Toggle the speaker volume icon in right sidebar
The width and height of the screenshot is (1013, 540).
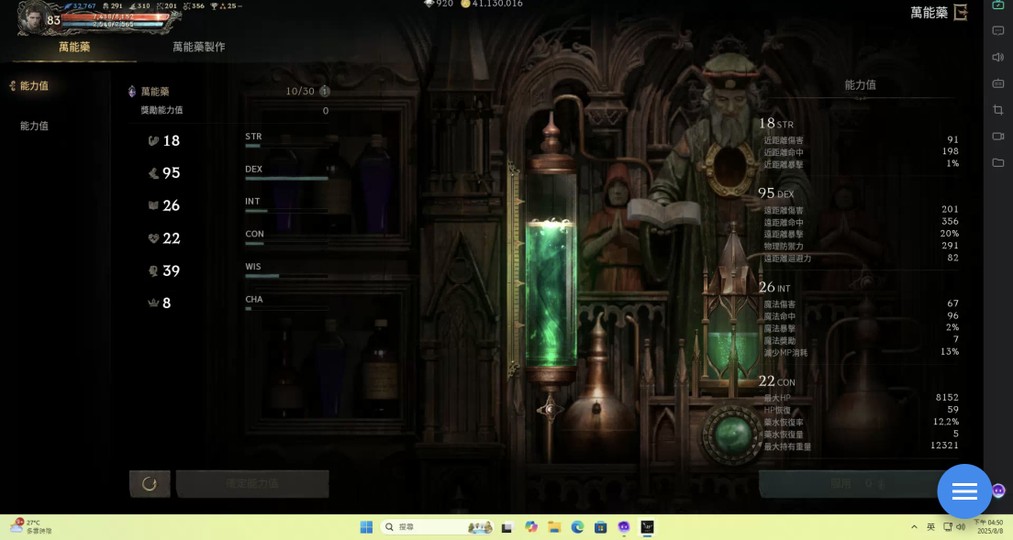coord(998,57)
